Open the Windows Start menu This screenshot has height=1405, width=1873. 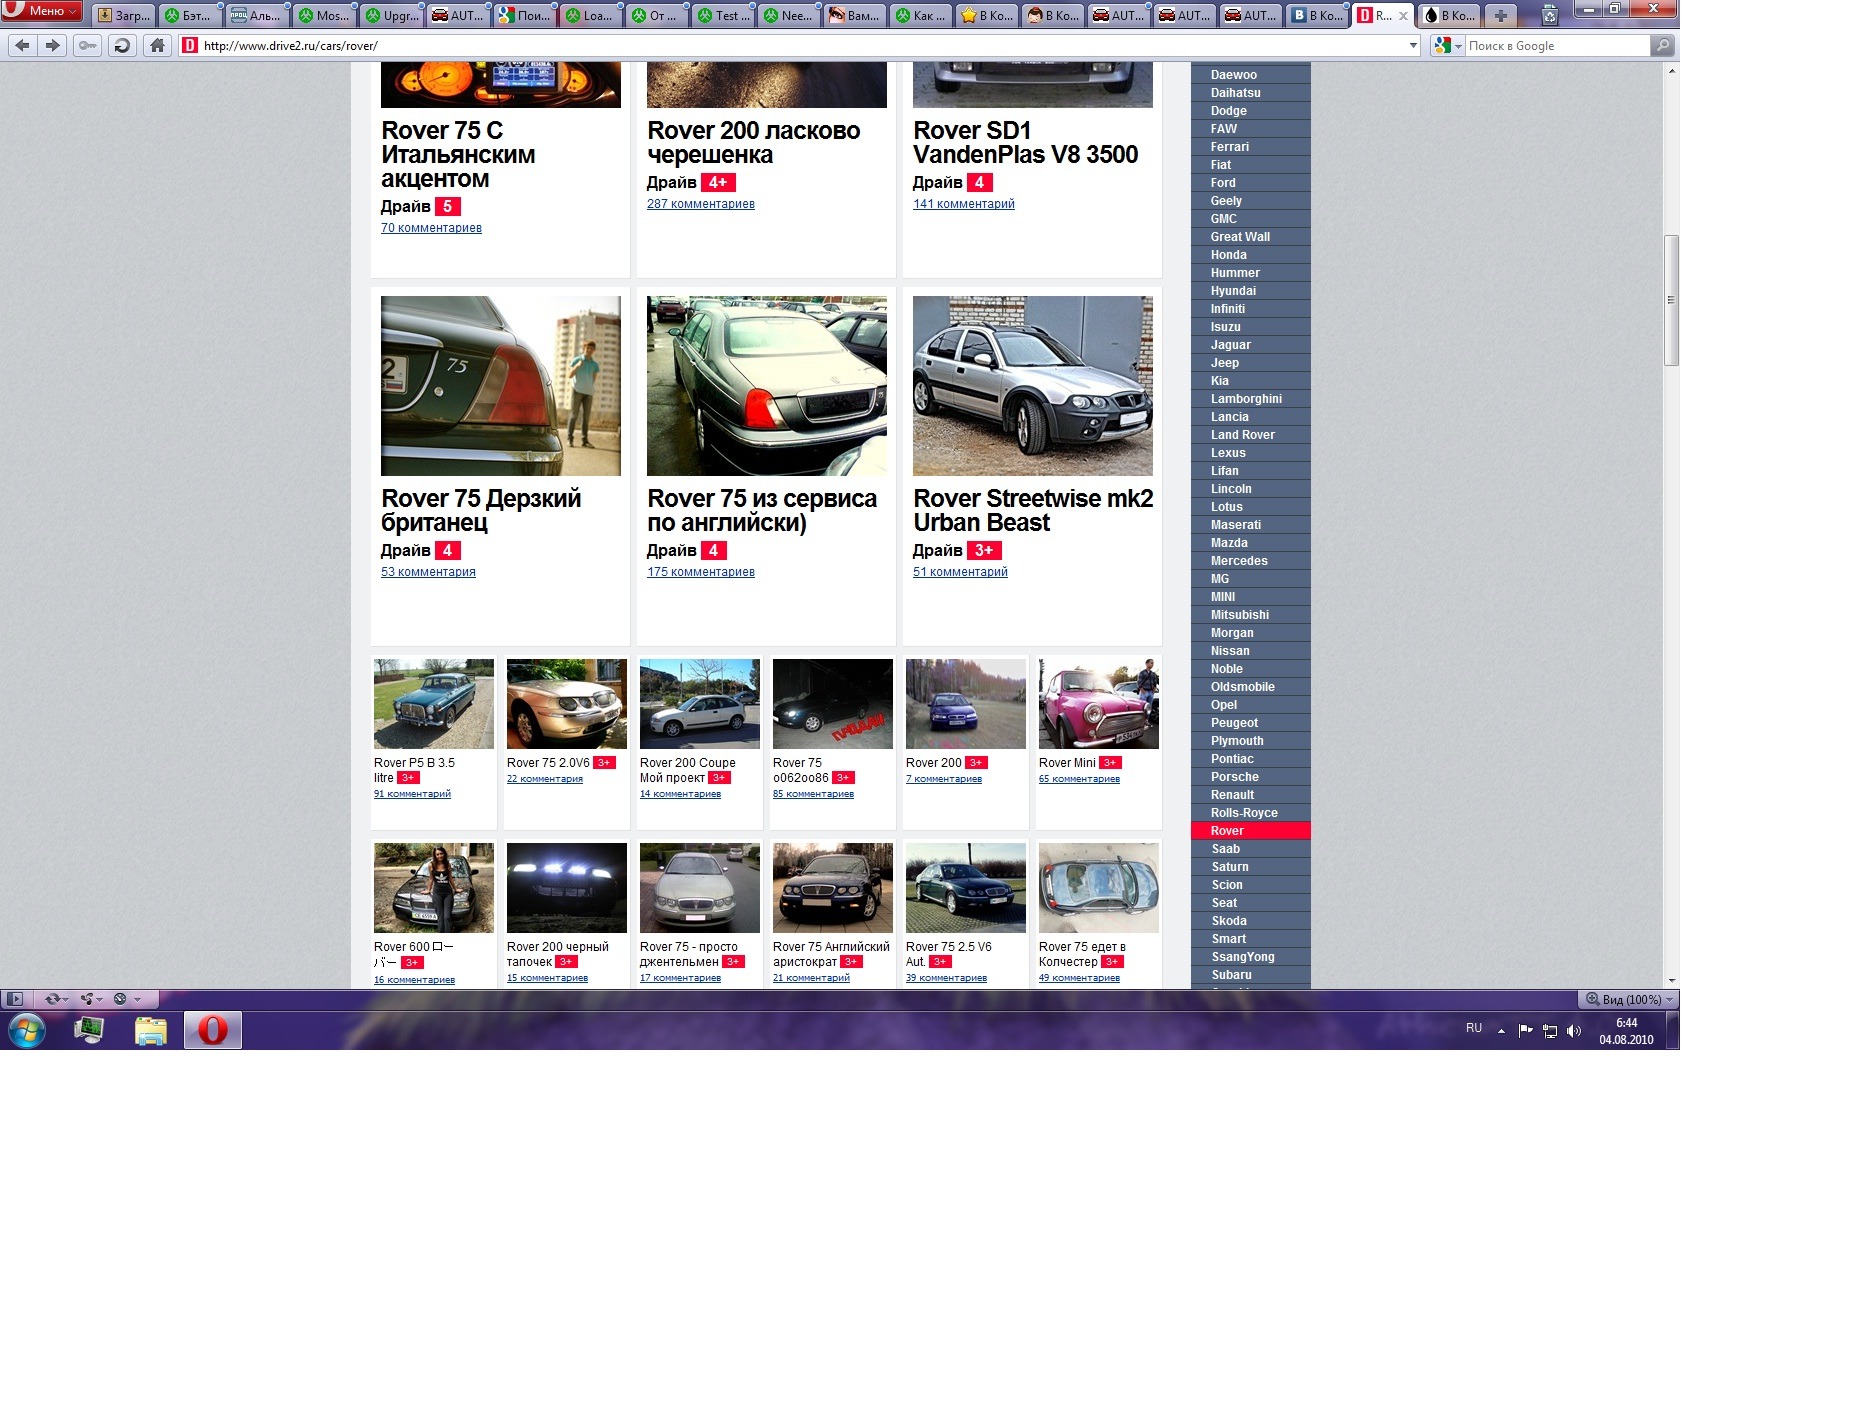[x=27, y=1029]
